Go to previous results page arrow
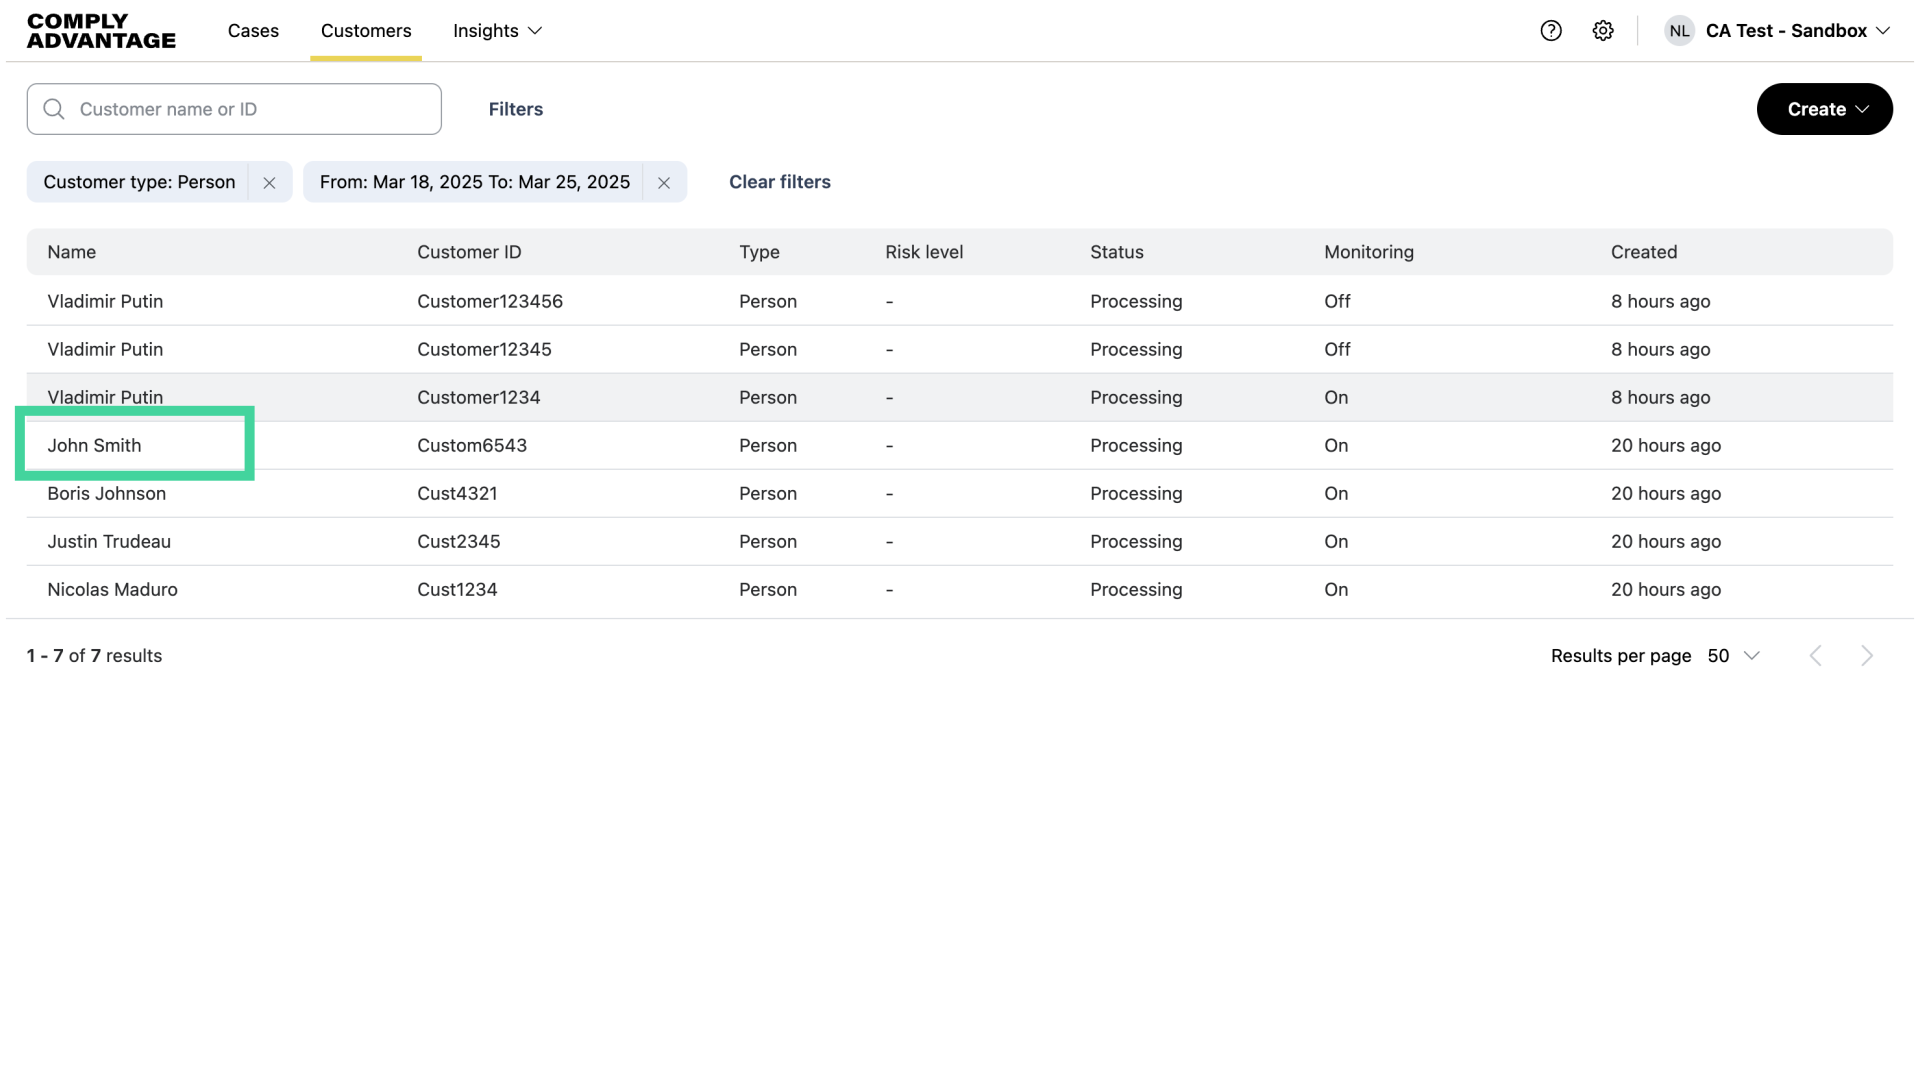Screen dimensions: 1920x1080 (1816, 656)
